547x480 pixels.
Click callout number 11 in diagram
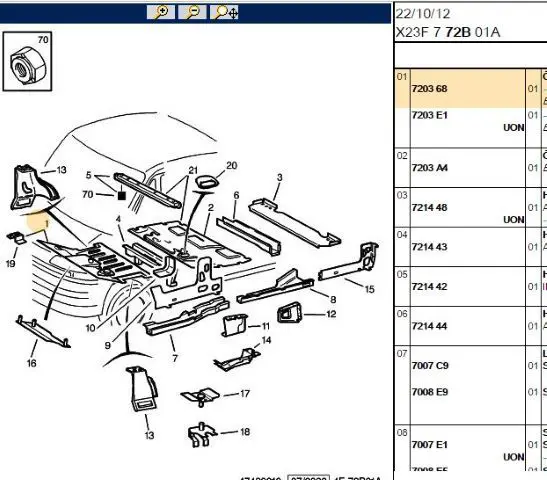coord(266,326)
